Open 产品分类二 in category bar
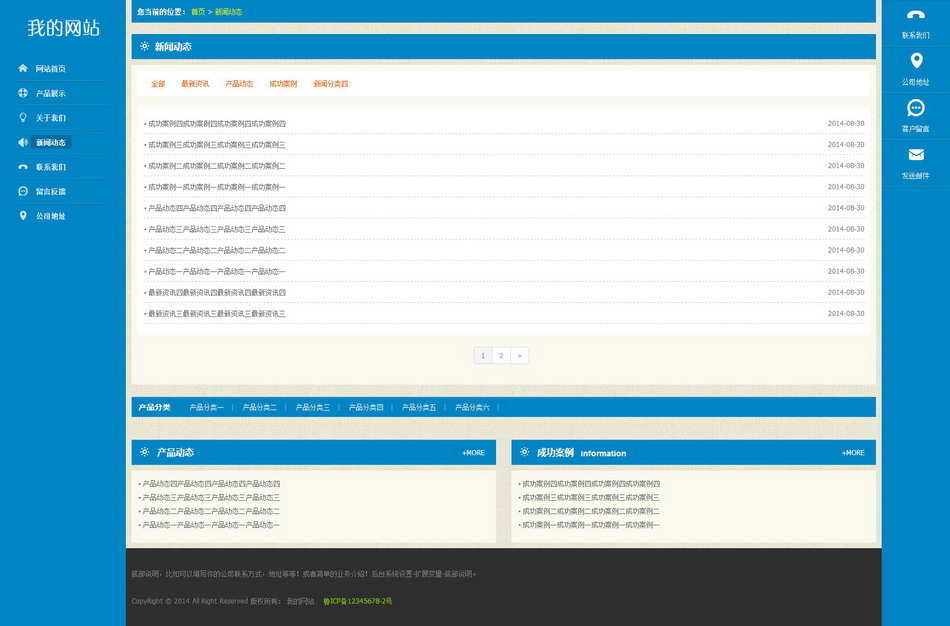 pyautogui.click(x=259, y=407)
